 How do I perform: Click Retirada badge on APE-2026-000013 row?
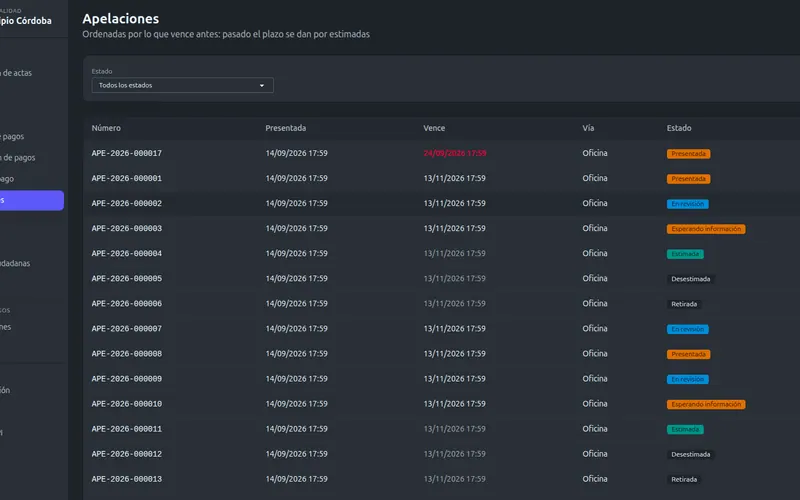pos(684,480)
